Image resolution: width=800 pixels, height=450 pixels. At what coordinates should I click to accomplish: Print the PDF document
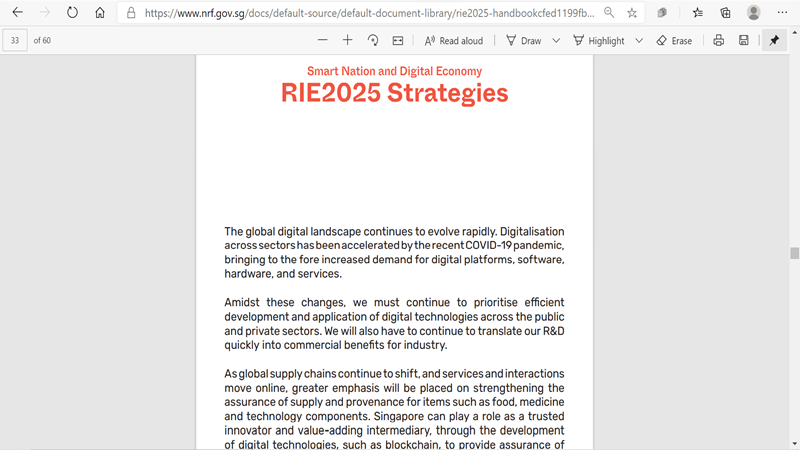(x=718, y=40)
